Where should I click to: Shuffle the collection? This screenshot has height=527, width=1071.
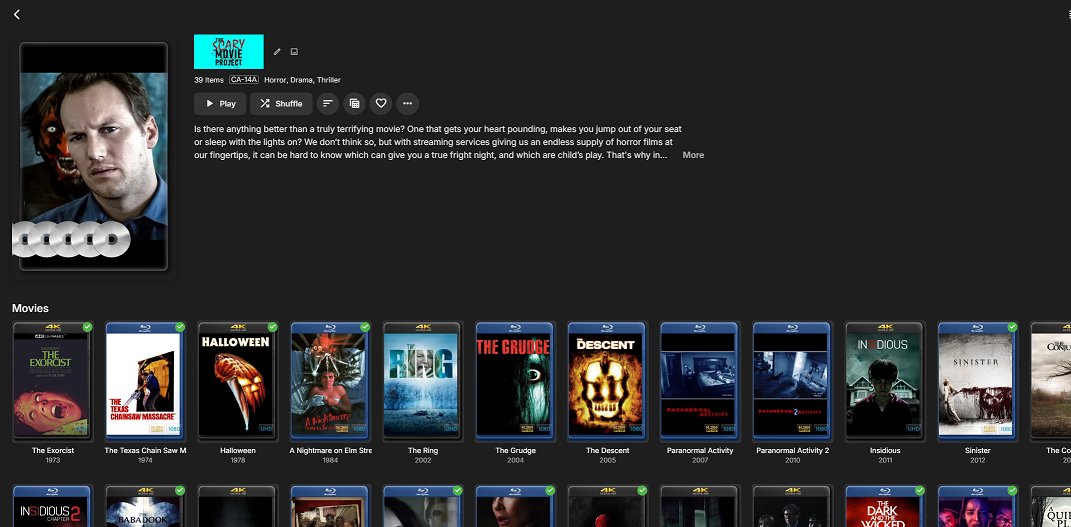(x=281, y=104)
